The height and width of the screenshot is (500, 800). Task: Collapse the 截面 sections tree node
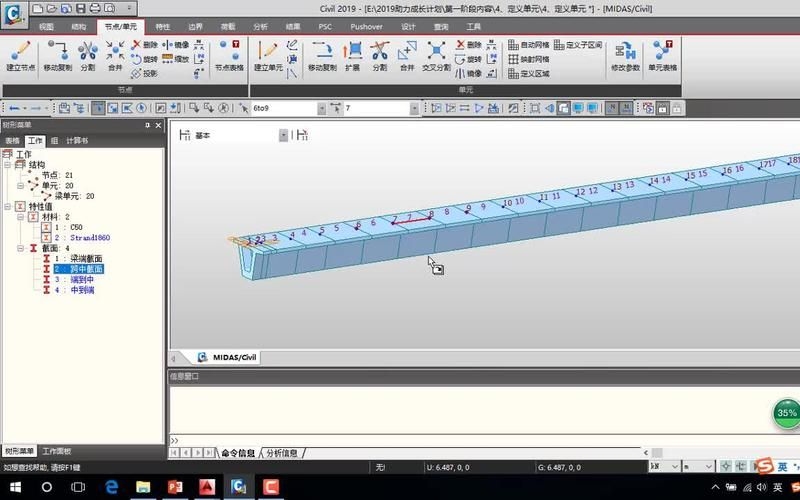coord(20,248)
